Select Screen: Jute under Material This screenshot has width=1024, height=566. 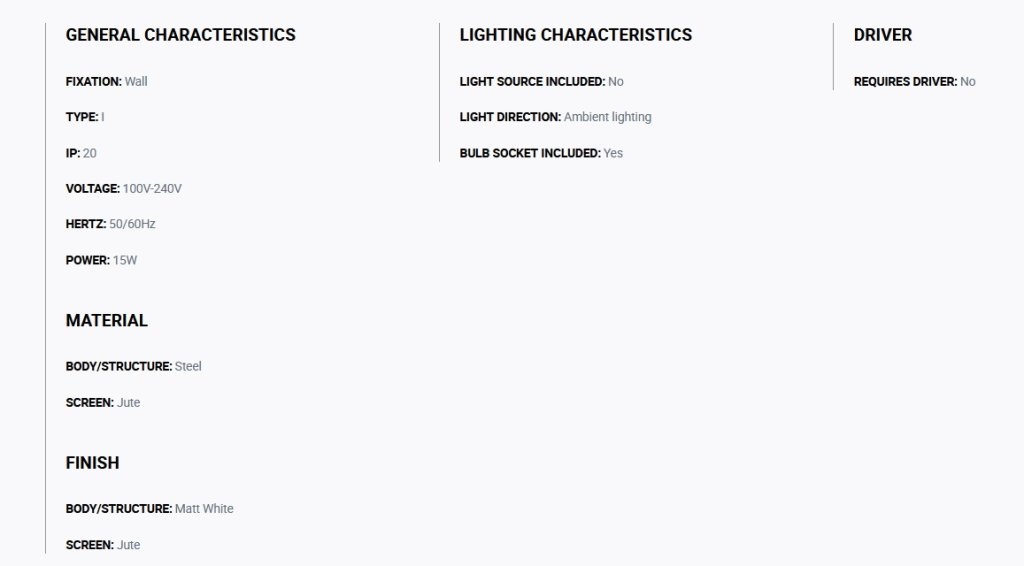coord(103,403)
